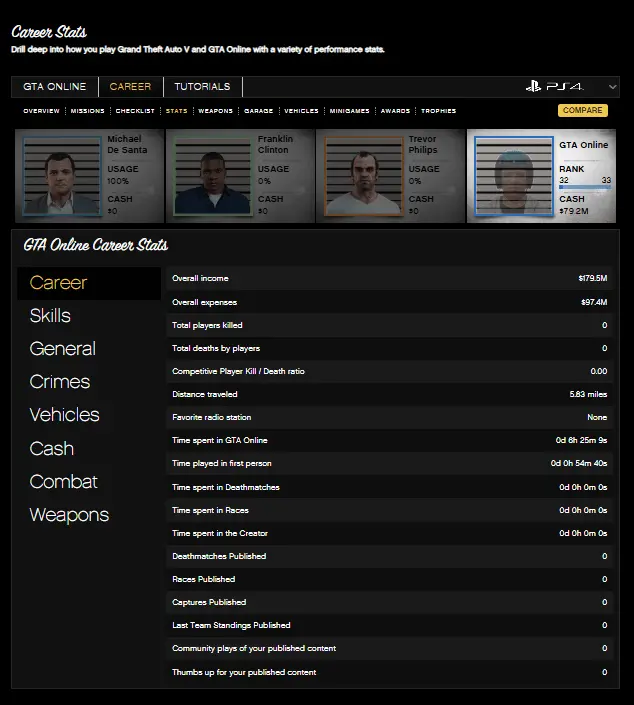Open the TROPHIES submenu
This screenshot has width=634, height=705.
tap(438, 111)
